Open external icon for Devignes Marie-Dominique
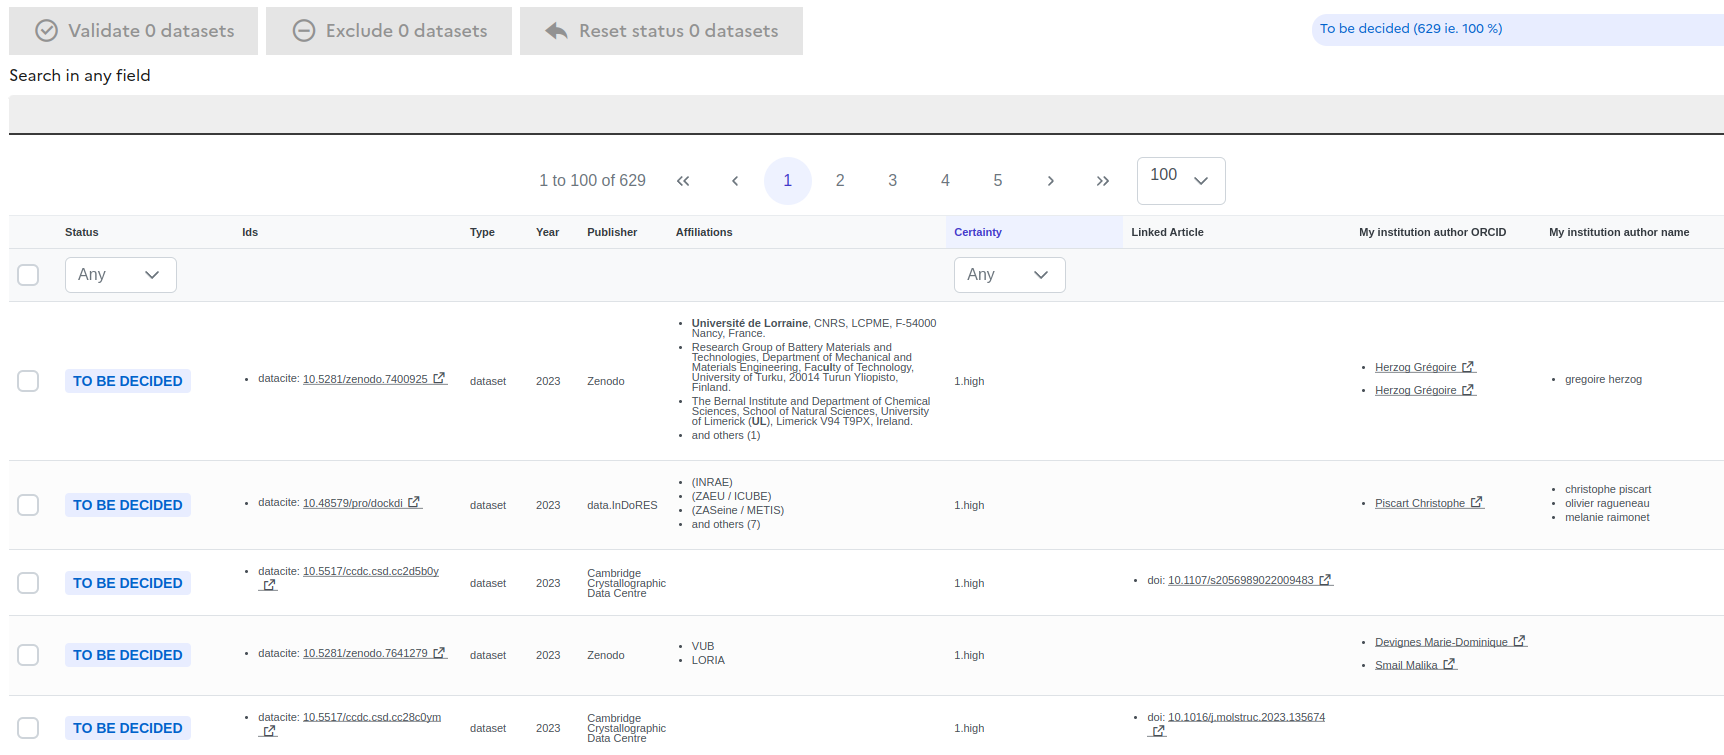The height and width of the screenshot is (755, 1724). pyautogui.click(x=1519, y=642)
